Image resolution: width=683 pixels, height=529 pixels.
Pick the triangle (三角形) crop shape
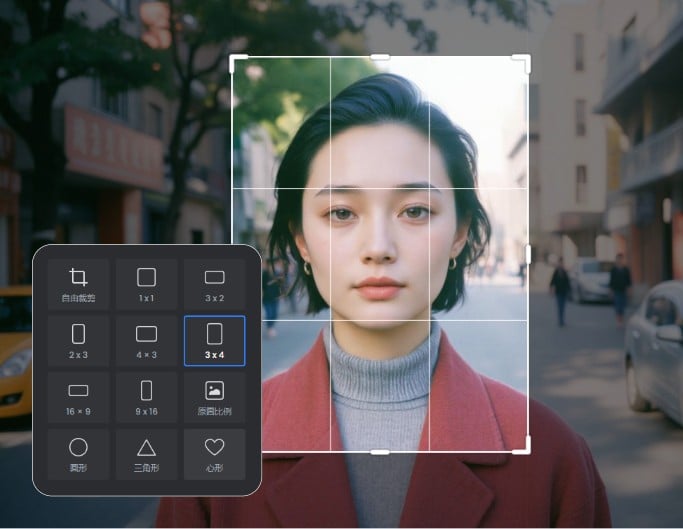(x=146, y=454)
